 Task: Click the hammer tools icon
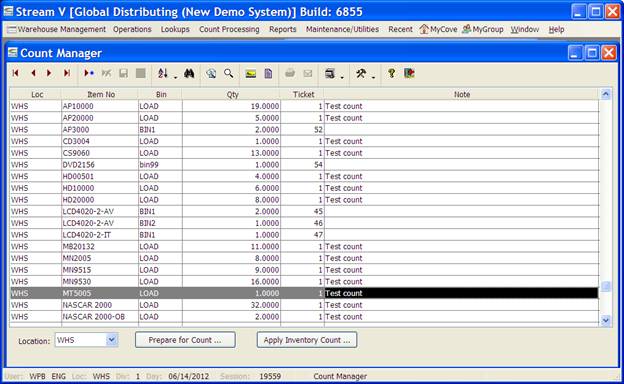pos(361,73)
